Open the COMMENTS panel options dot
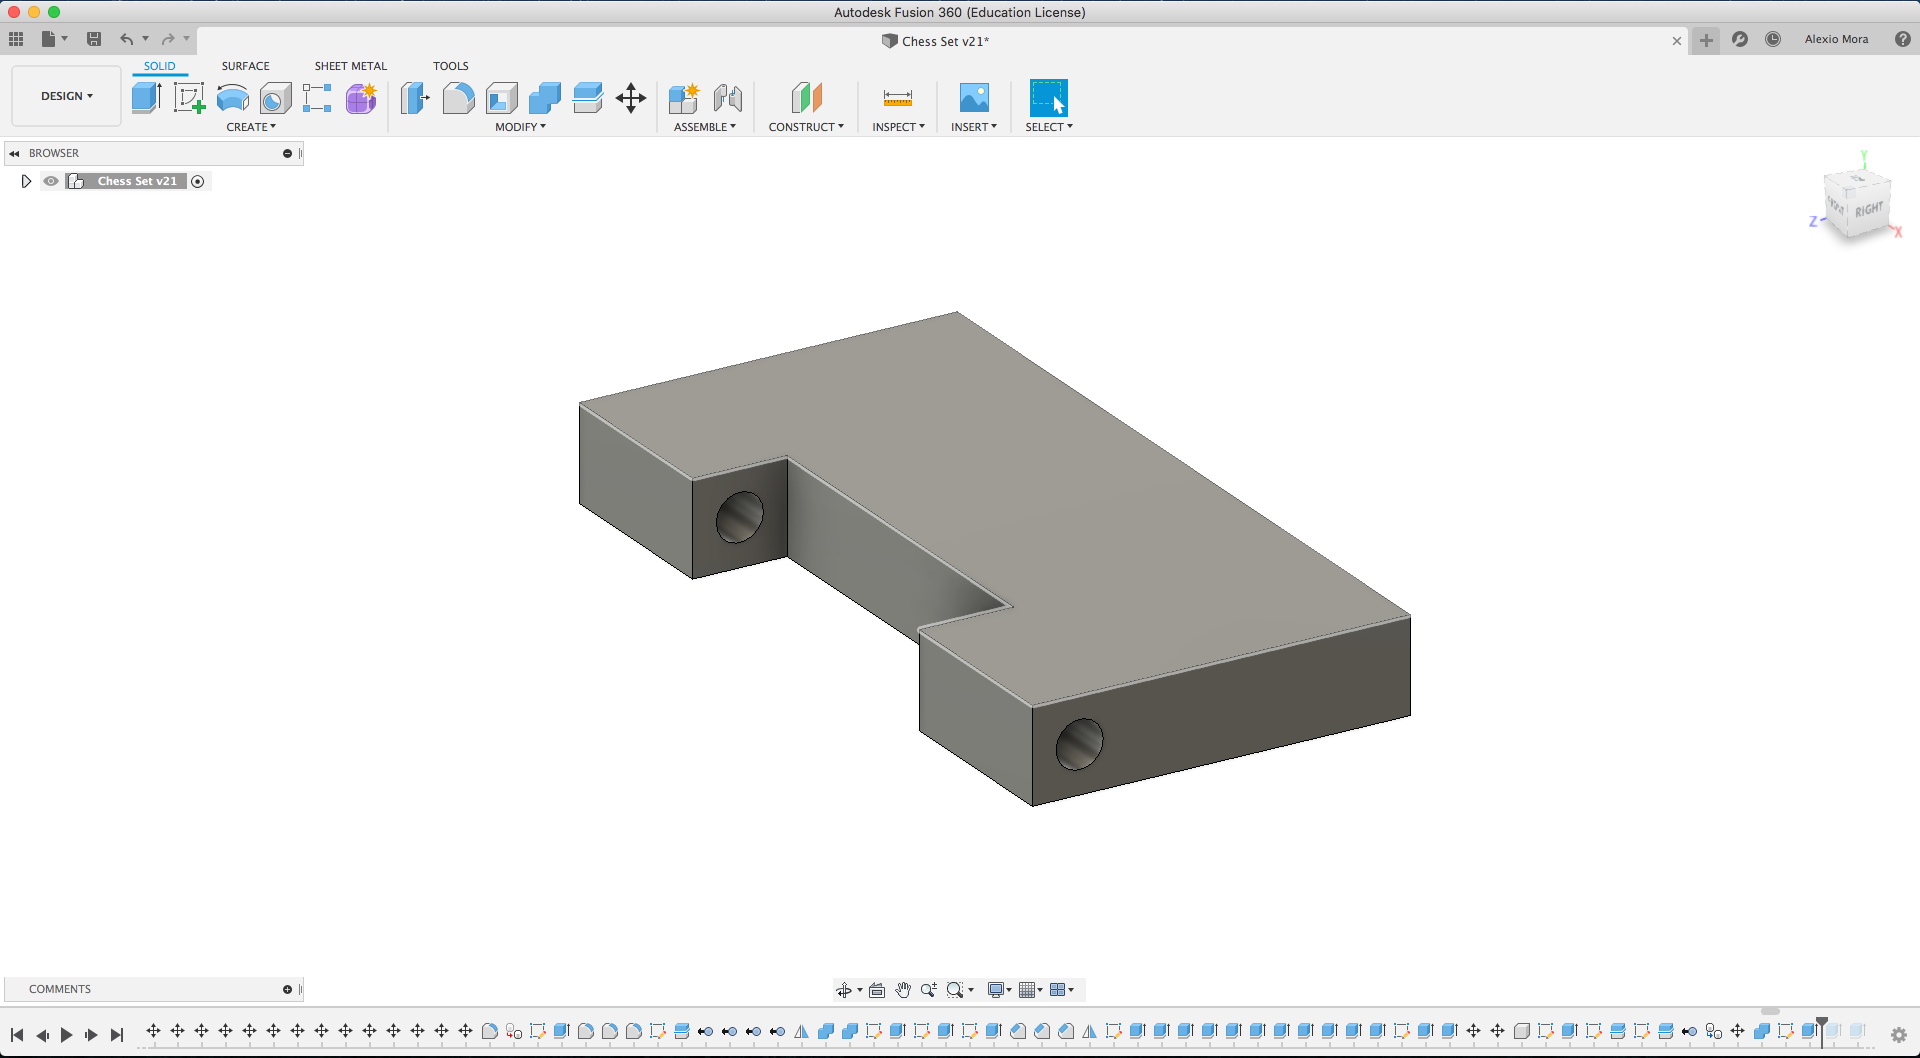The height and width of the screenshot is (1058, 1920). [x=287, y=989]
